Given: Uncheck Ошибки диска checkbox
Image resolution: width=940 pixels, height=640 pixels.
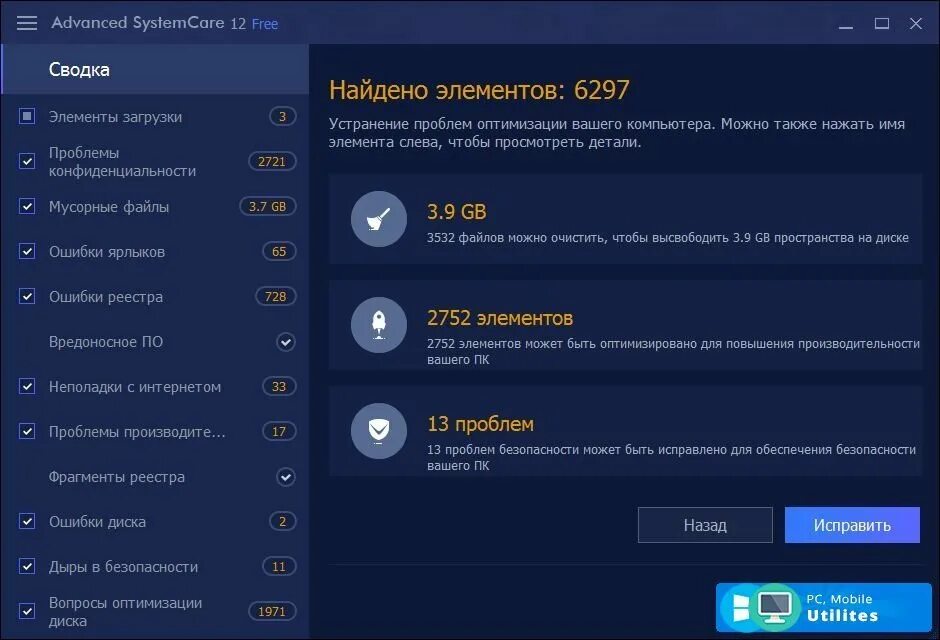Looking at the screenshot, I should coord(27,521).
